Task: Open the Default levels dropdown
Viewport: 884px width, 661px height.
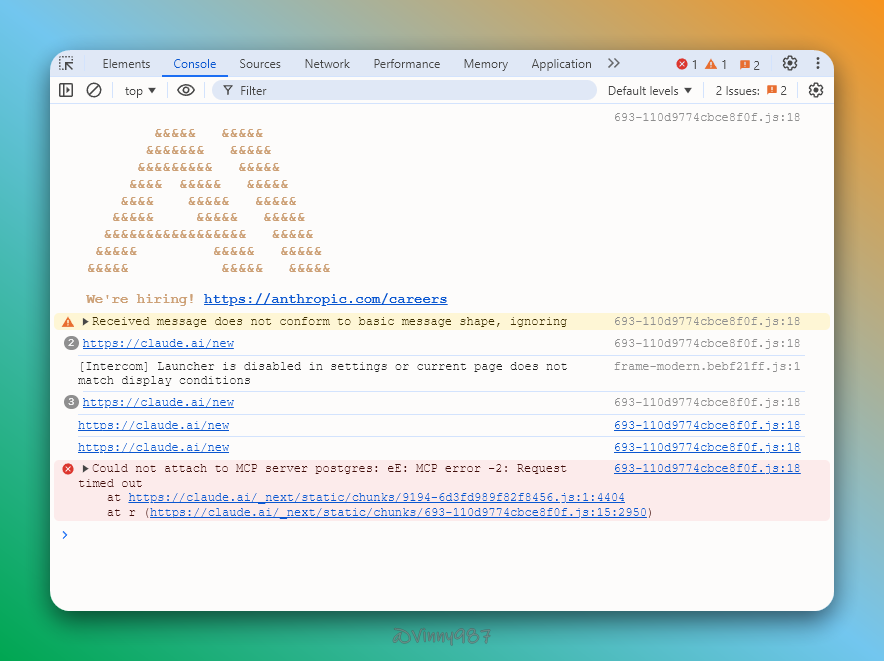Action: click(x=650, y=91)
